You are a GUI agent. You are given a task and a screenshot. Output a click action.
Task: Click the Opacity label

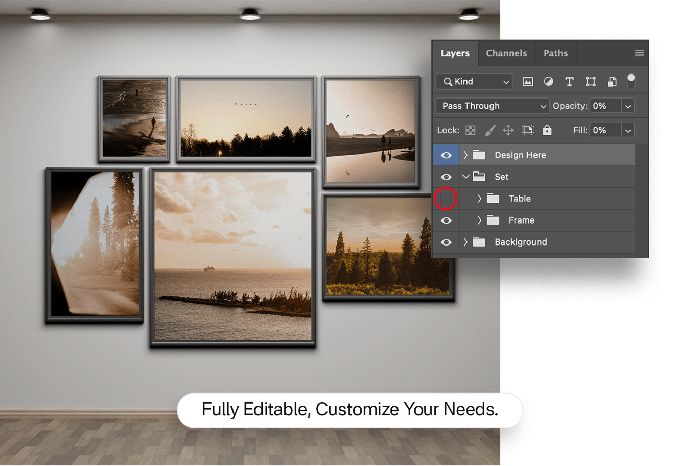[x=570, y=106]
